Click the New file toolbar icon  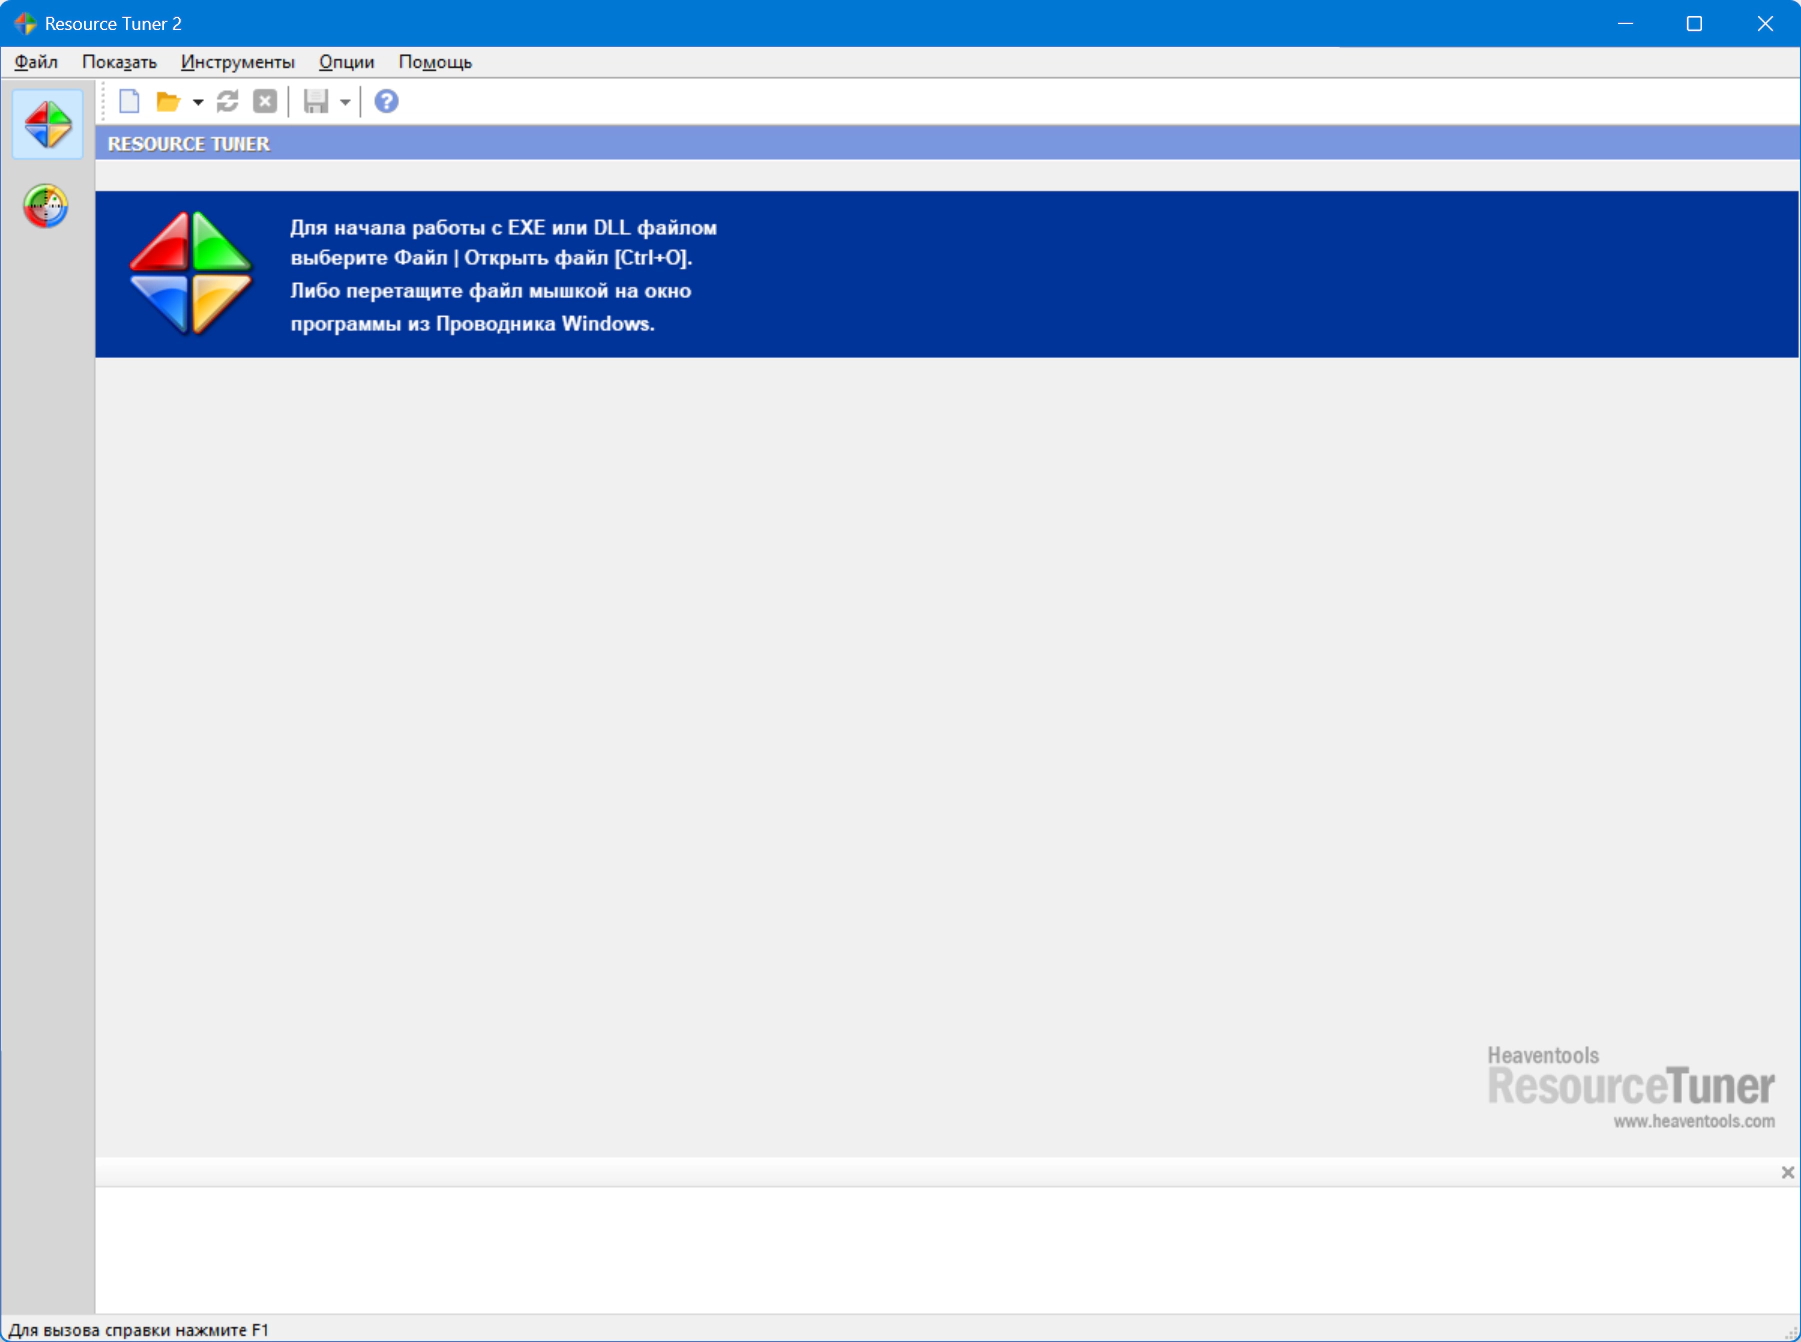129,101
